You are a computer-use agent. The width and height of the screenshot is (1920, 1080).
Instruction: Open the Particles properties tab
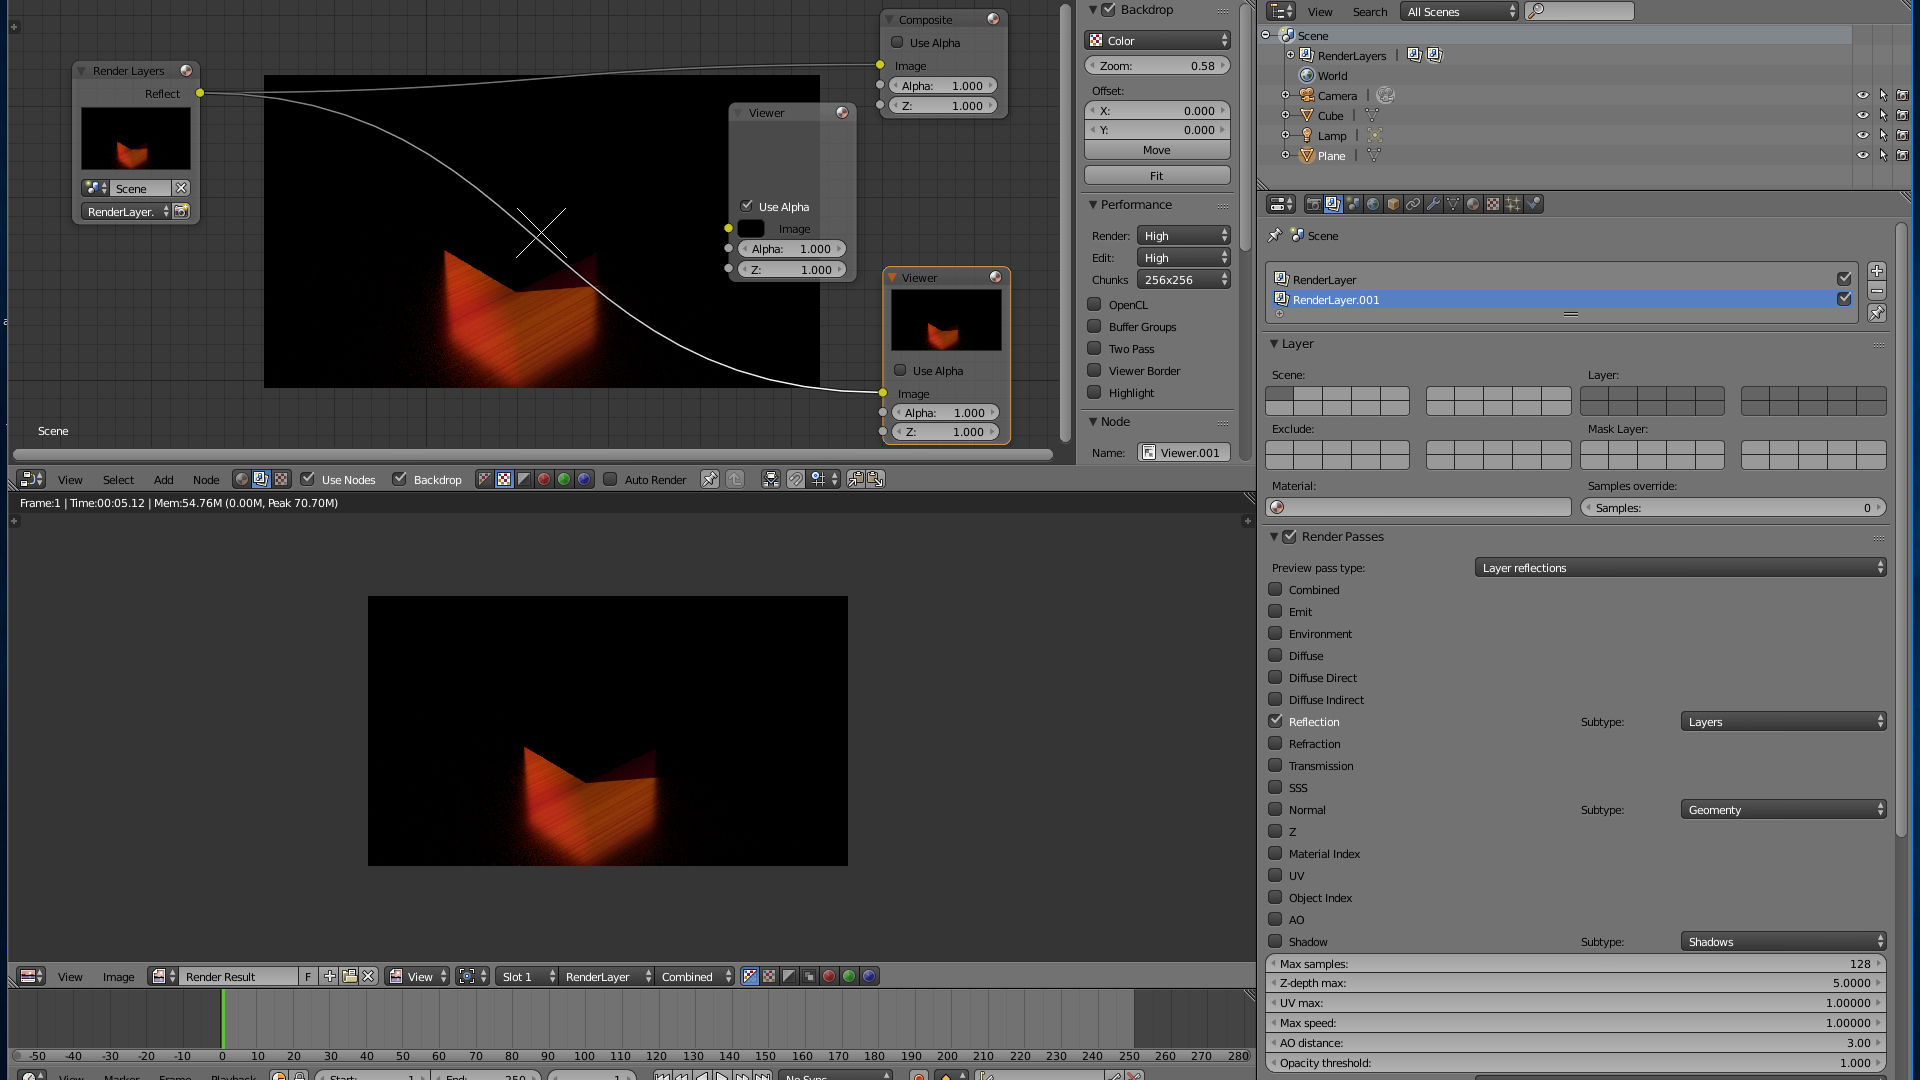click(1513, 204)
